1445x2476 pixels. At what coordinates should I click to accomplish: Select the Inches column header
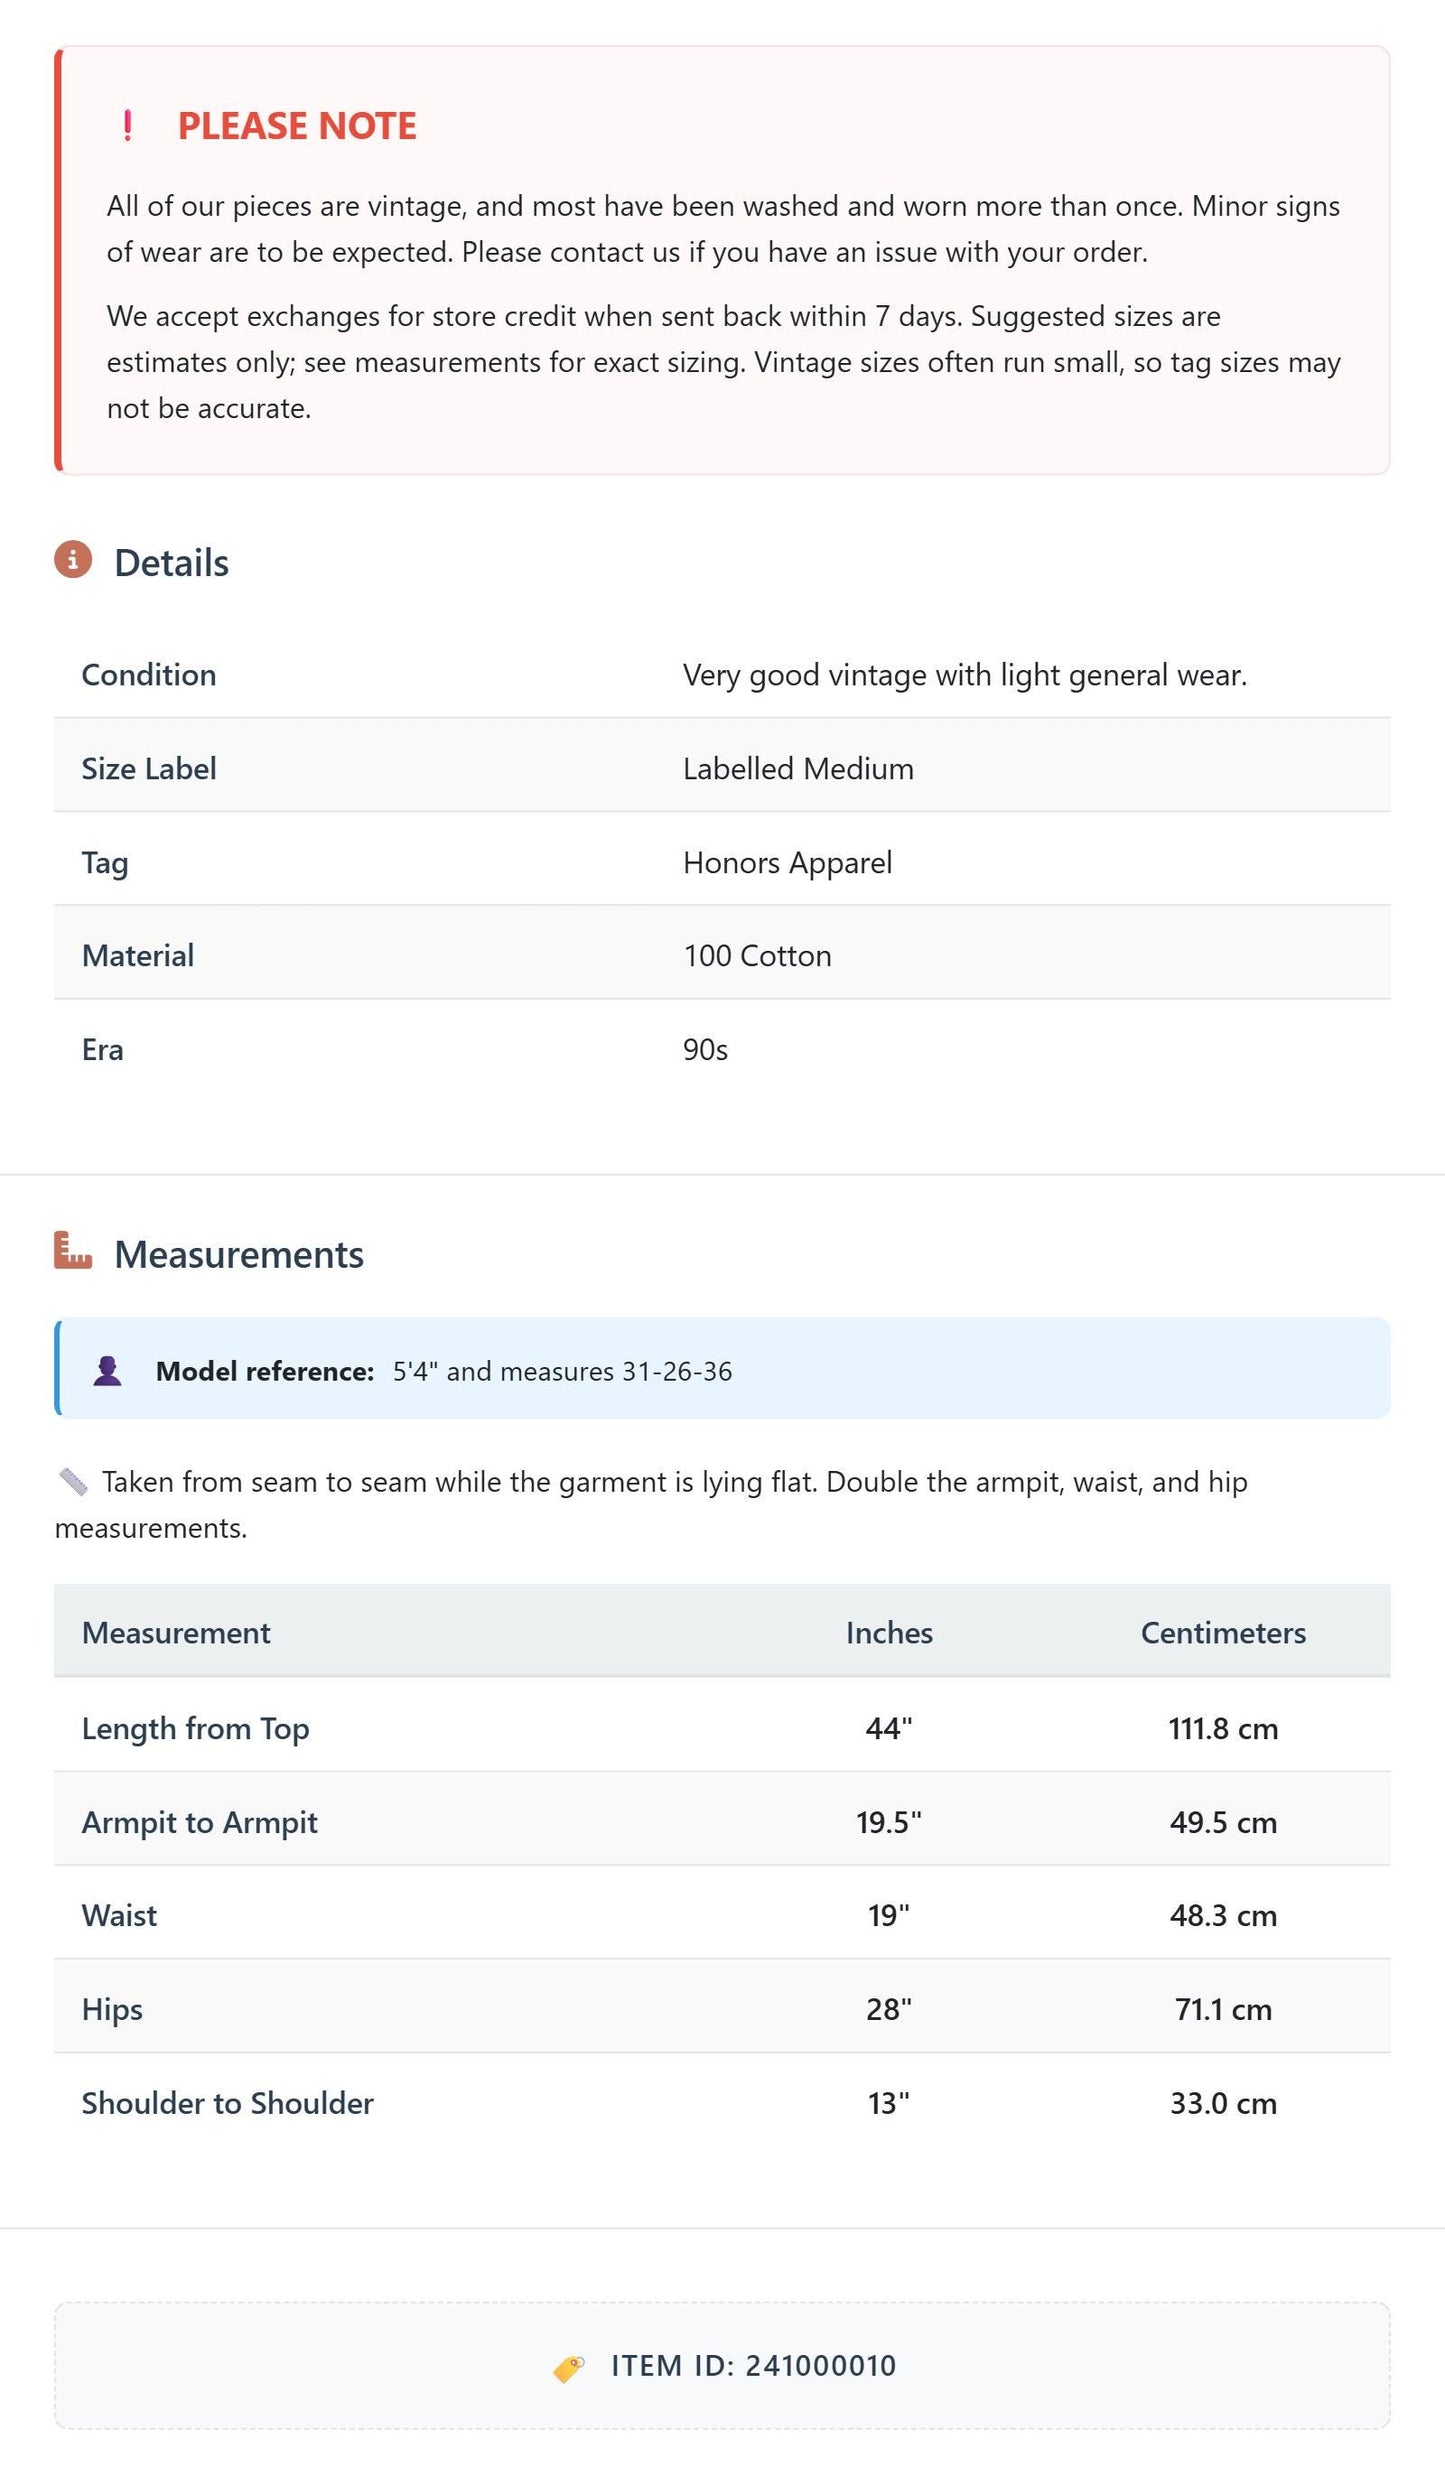889,1632
